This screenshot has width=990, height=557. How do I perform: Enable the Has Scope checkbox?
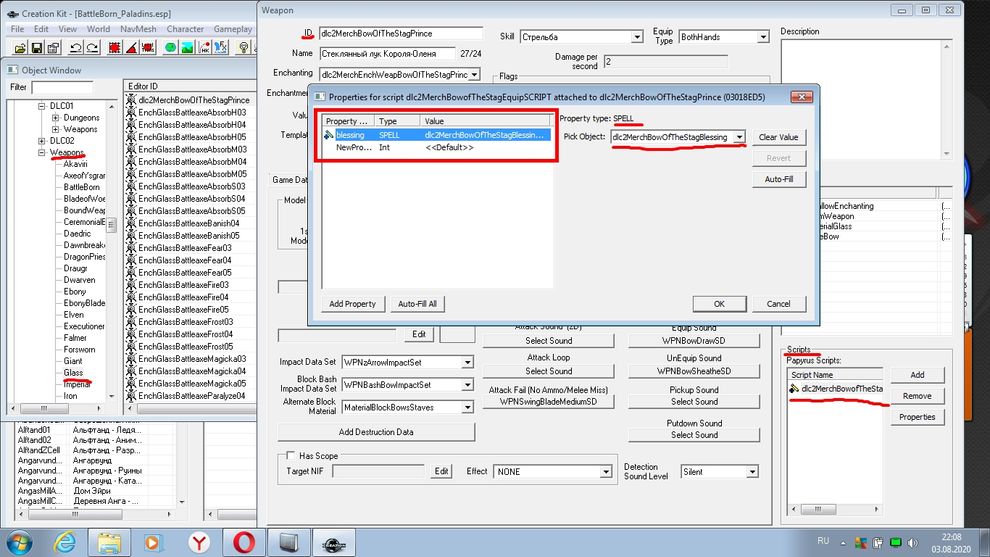click(x=291, y=456)
